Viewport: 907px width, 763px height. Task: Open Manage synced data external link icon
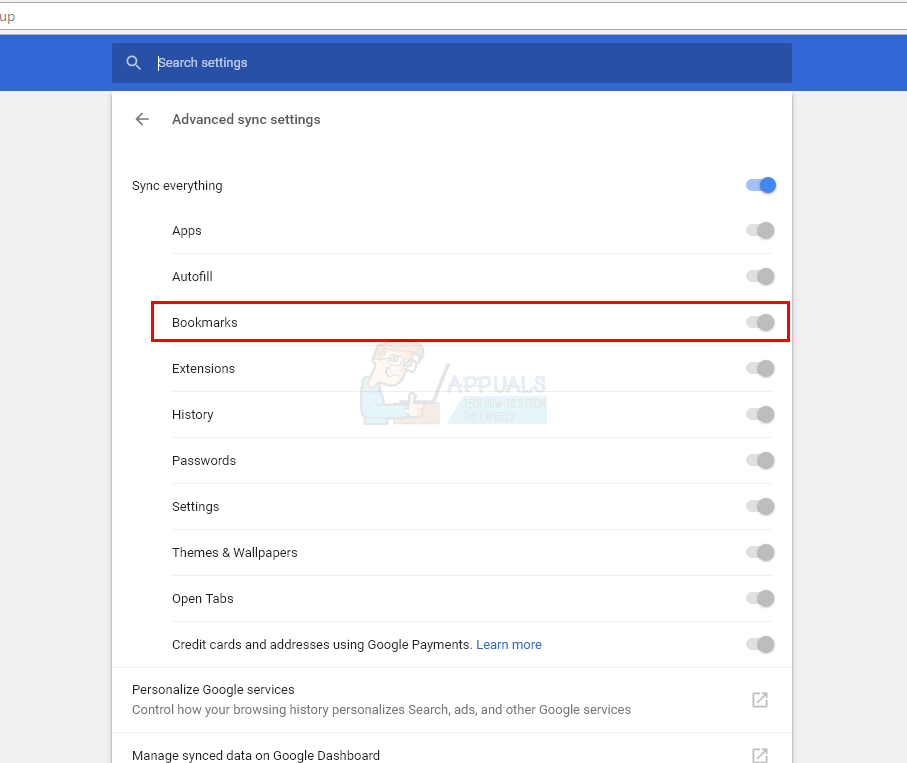(x=759, y=755)
